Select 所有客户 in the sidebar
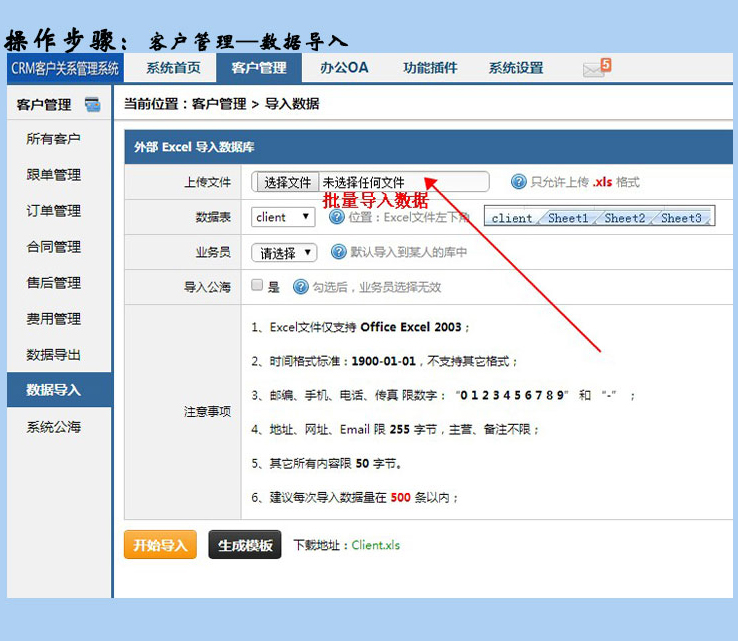Image resolution: width=738 pixels, height=641 pixels. click(54, 139)
